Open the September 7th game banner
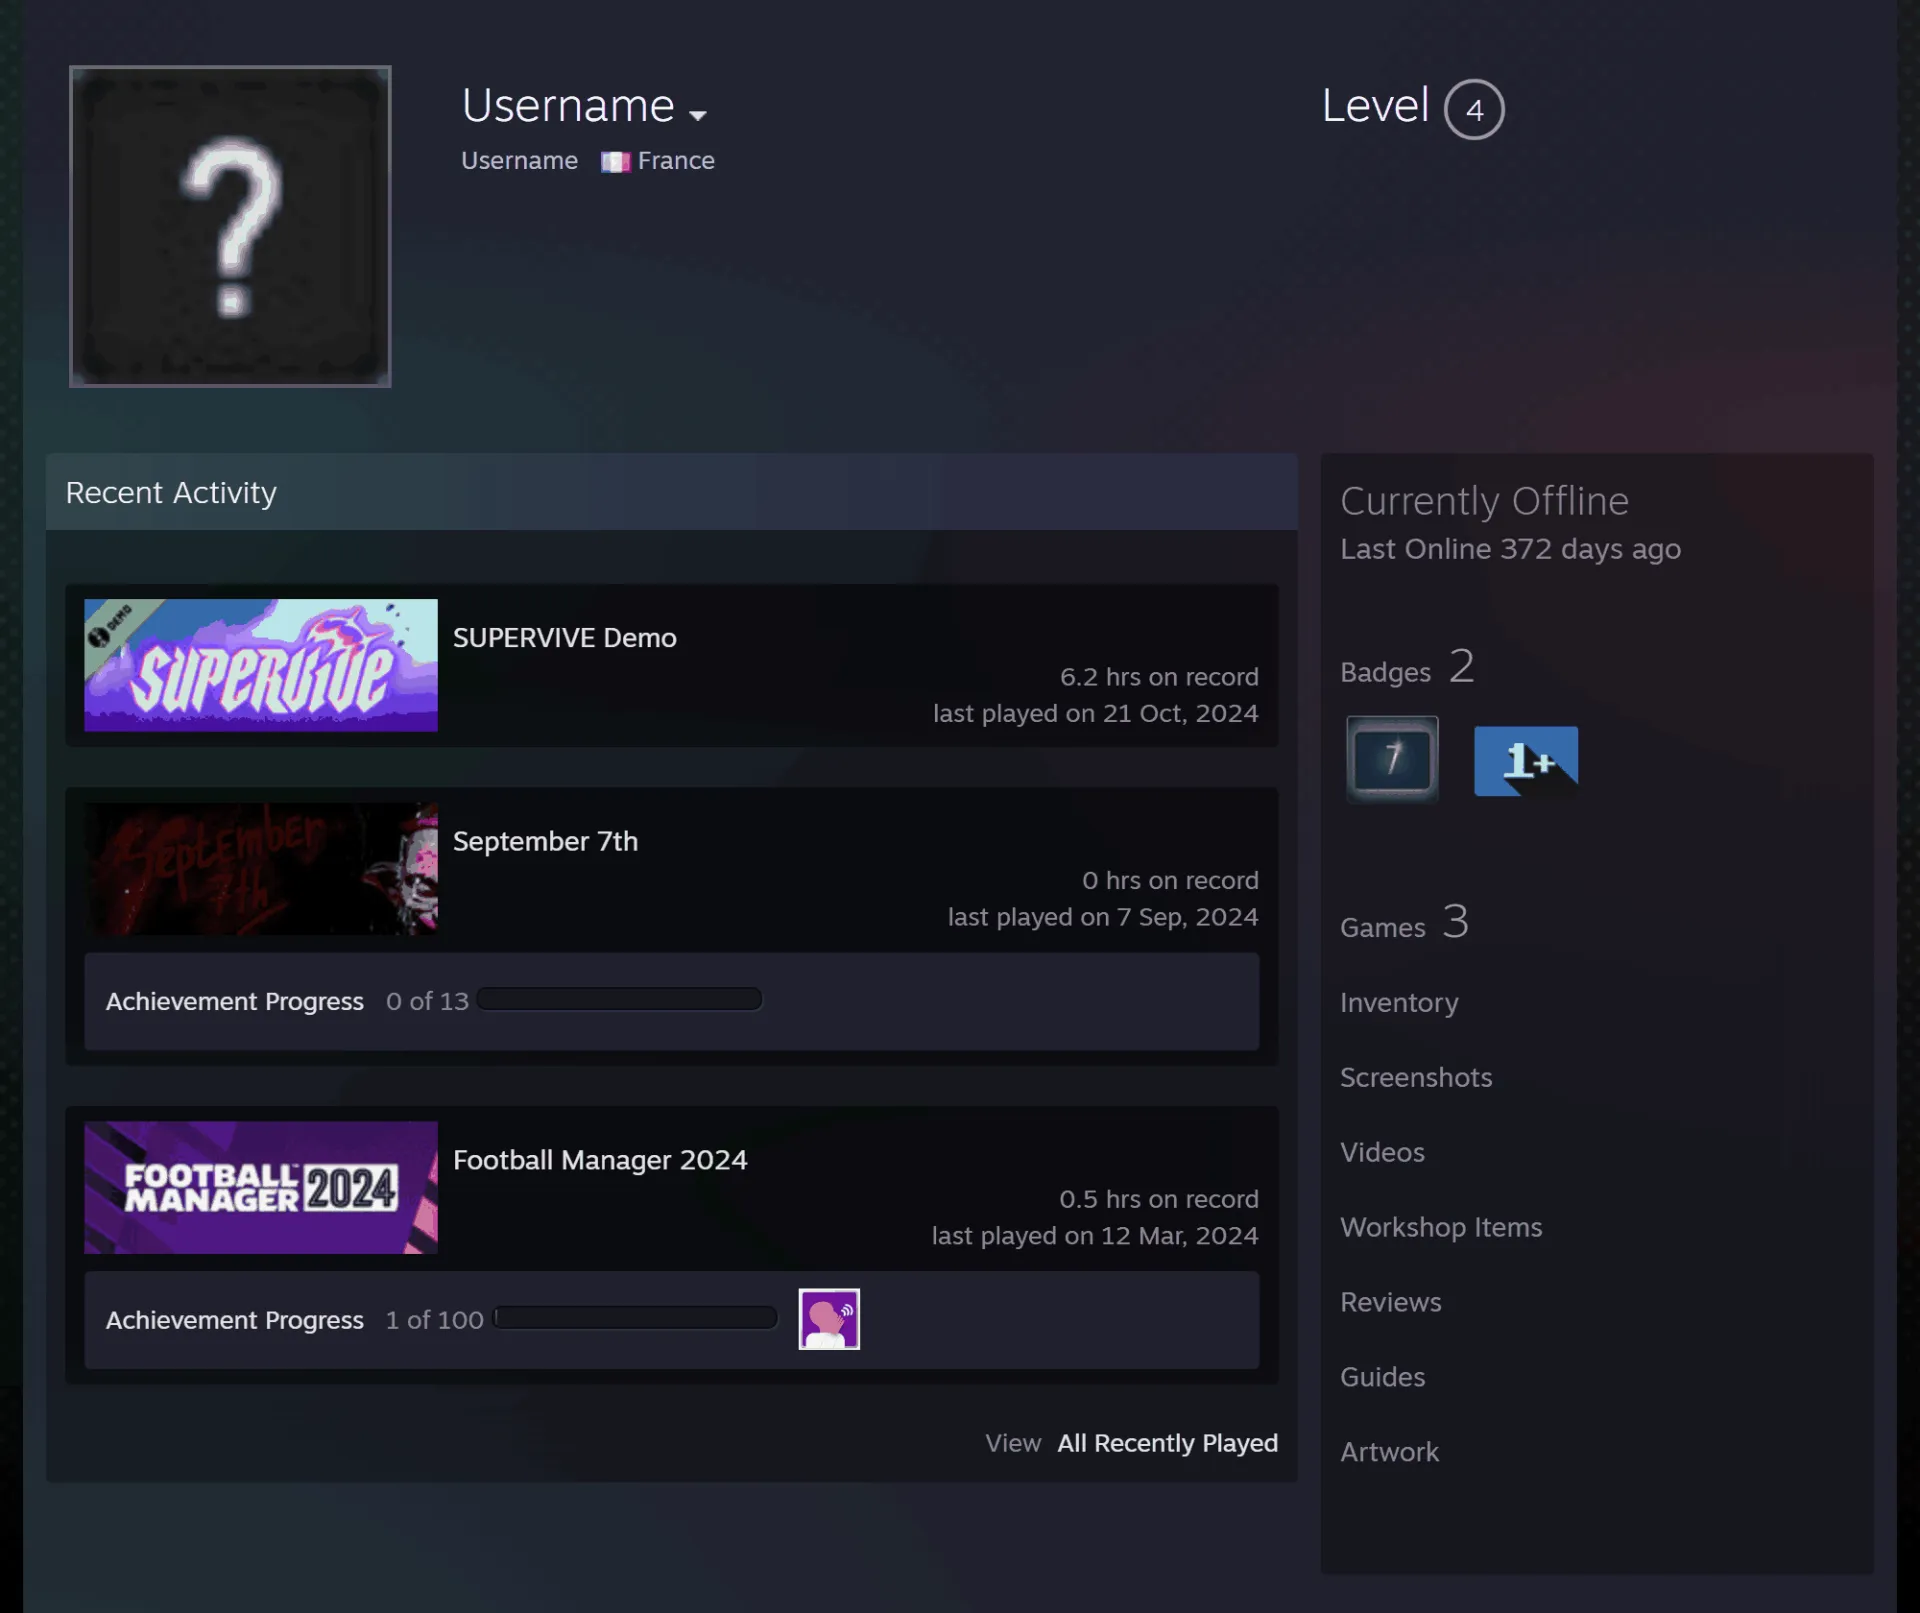1920x1613 pixels. click(x=261, y=869)
